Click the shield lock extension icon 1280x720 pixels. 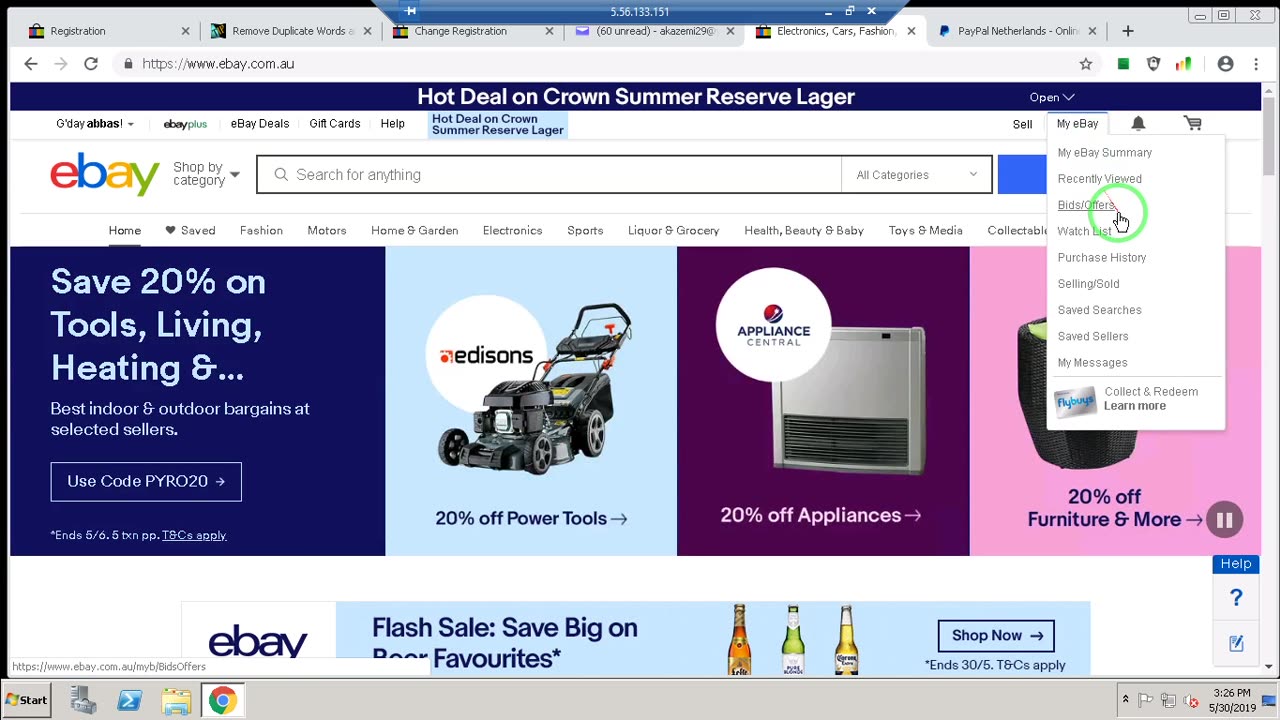click(1153, 64)
